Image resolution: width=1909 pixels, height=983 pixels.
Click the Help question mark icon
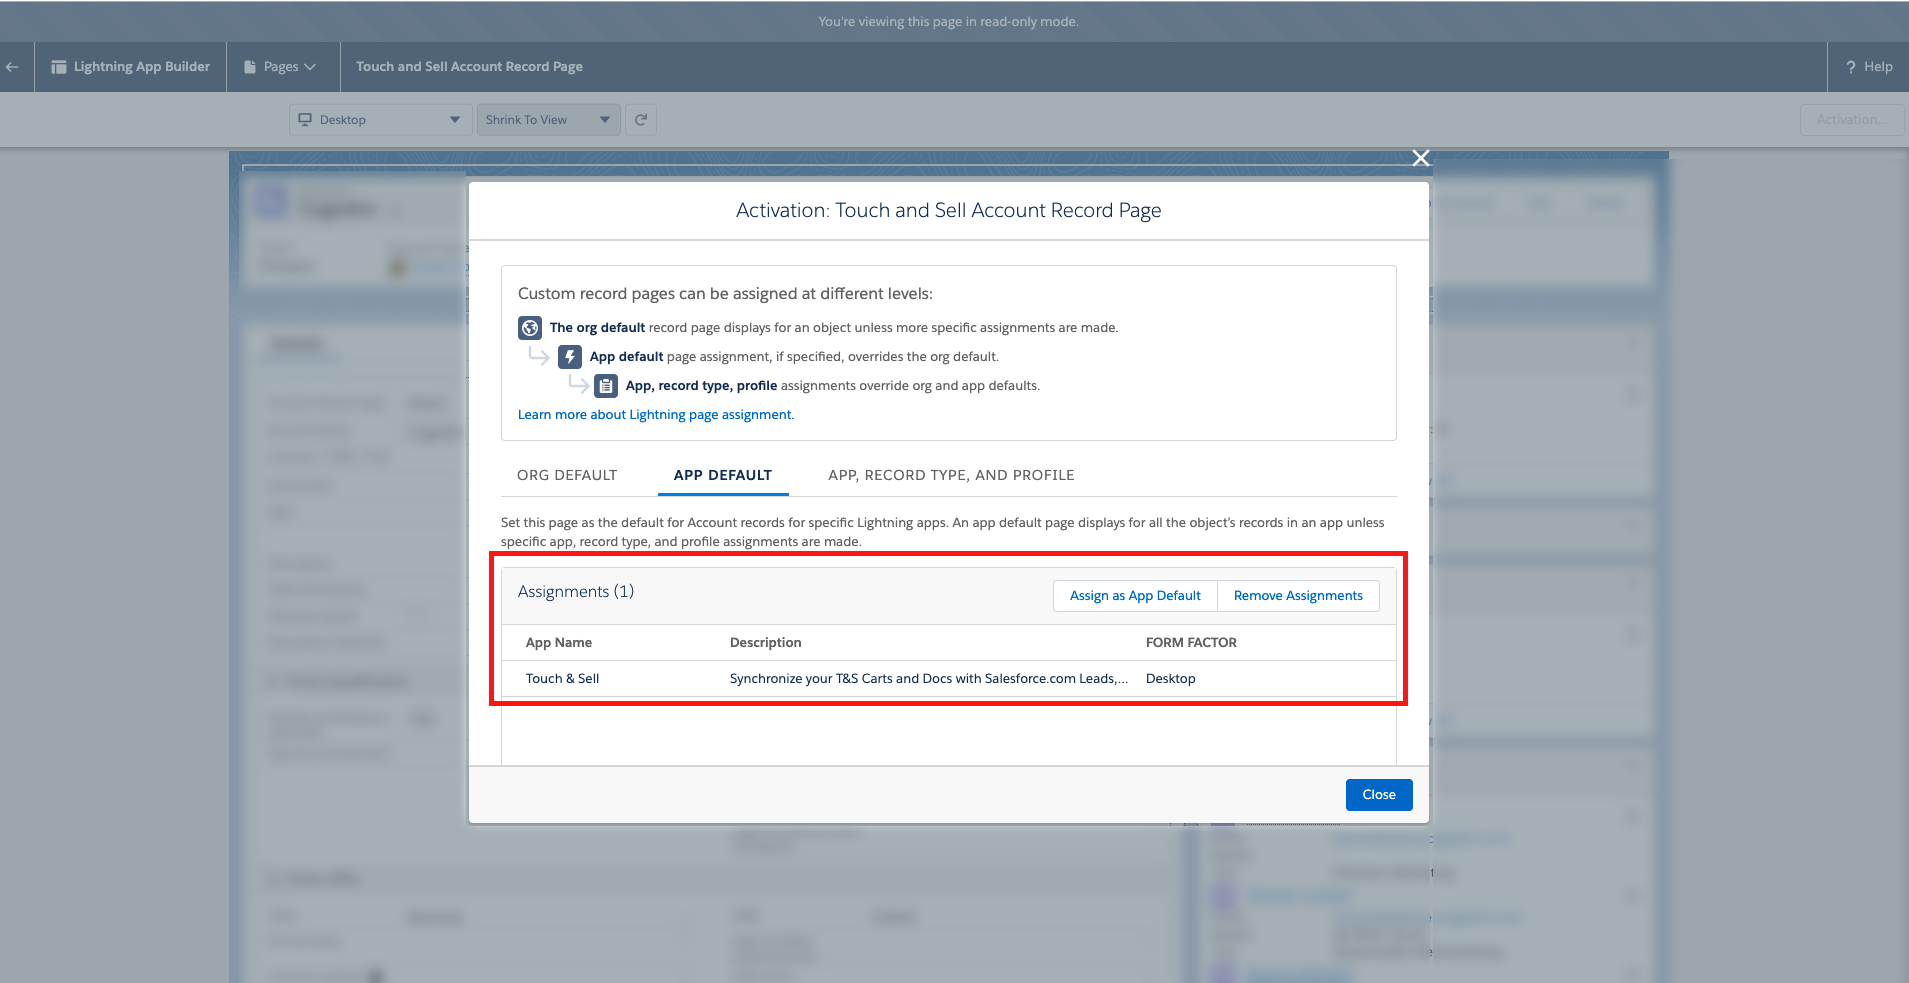(1851, 67)
